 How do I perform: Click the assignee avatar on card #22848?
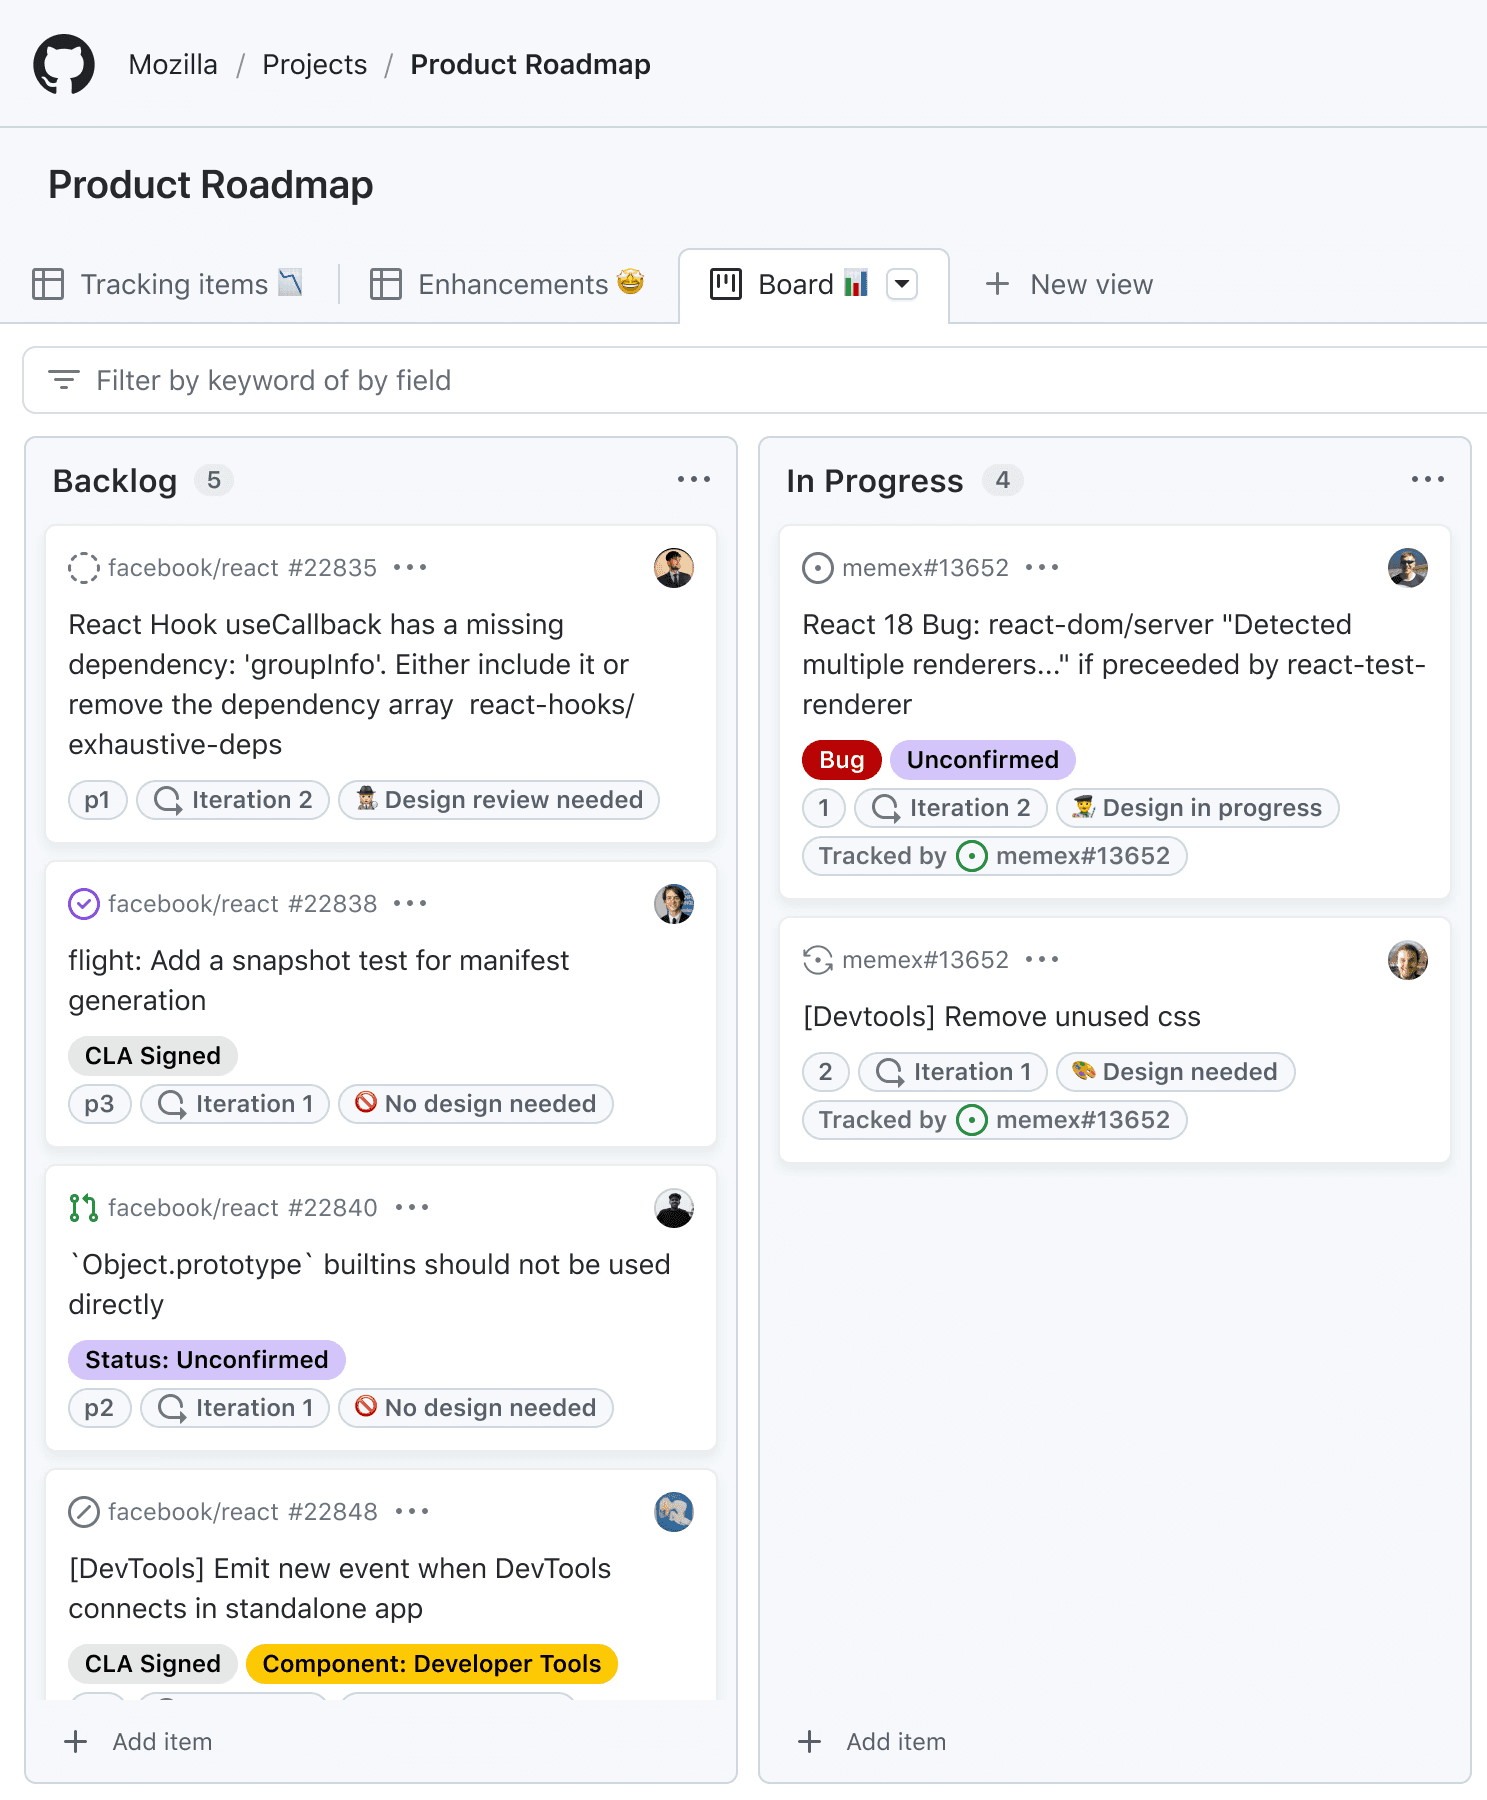[x=674, y=1512]
